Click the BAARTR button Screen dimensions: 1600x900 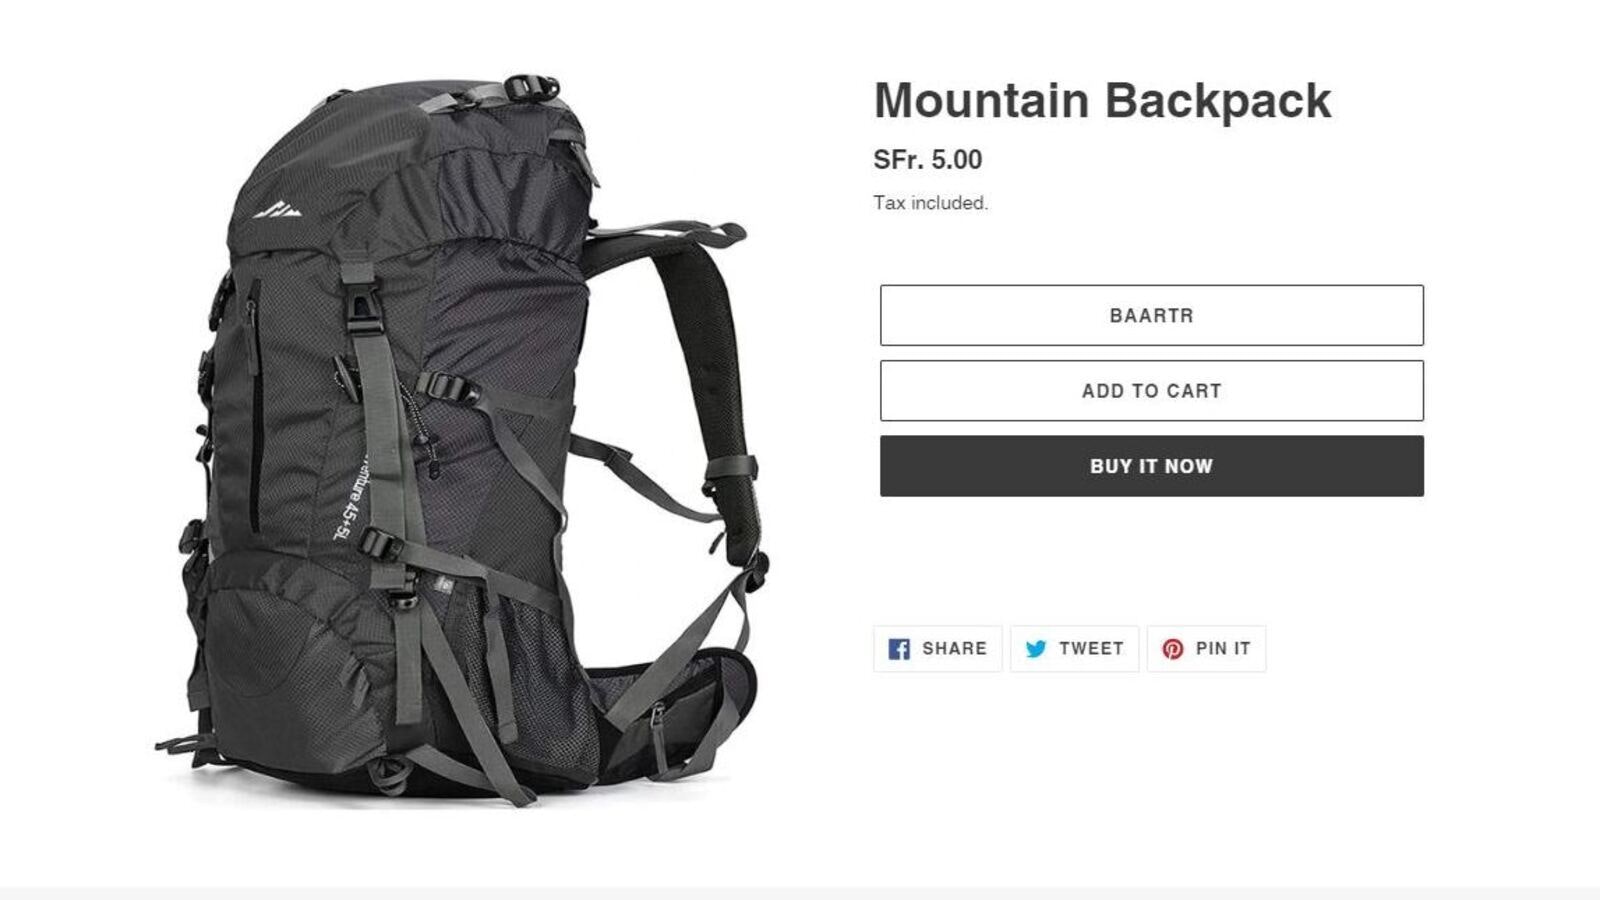(x=1151, y=315)
